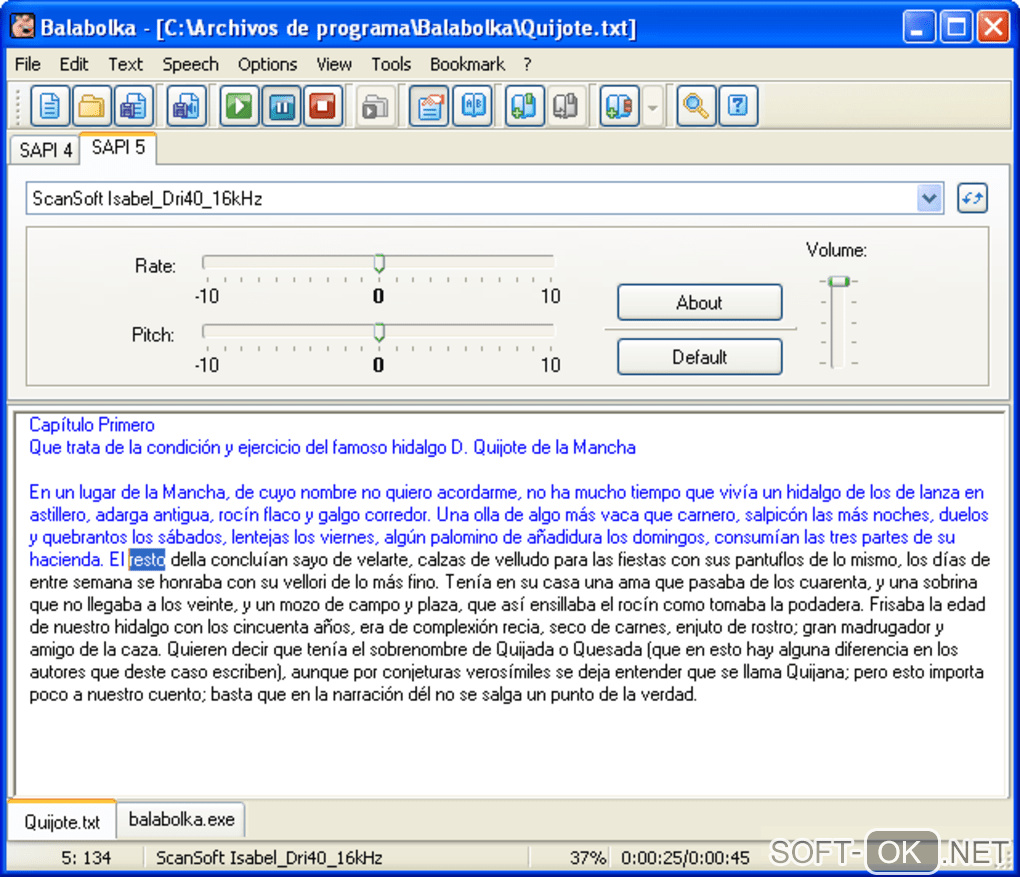Viewport: 1020px width, 877px height.
Task: Open Help with the question mark icon
Action: (x=738, y=106)
